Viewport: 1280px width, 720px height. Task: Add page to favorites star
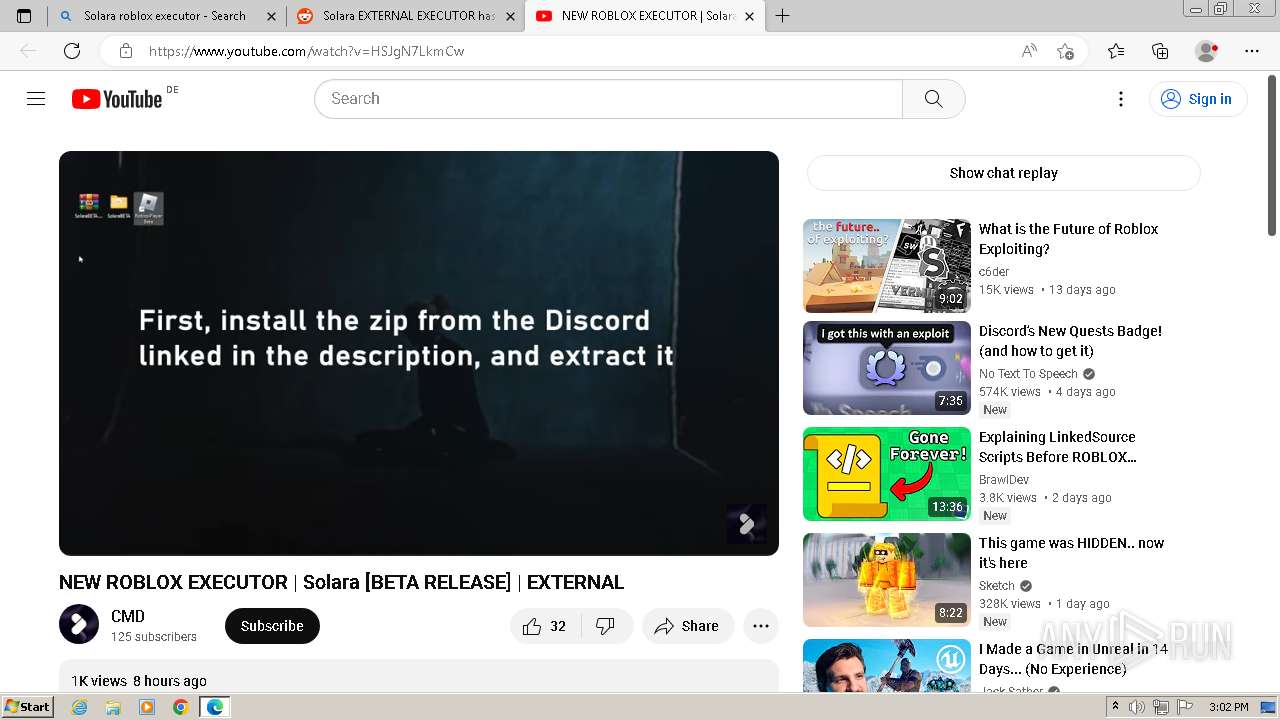point(1065,51)
